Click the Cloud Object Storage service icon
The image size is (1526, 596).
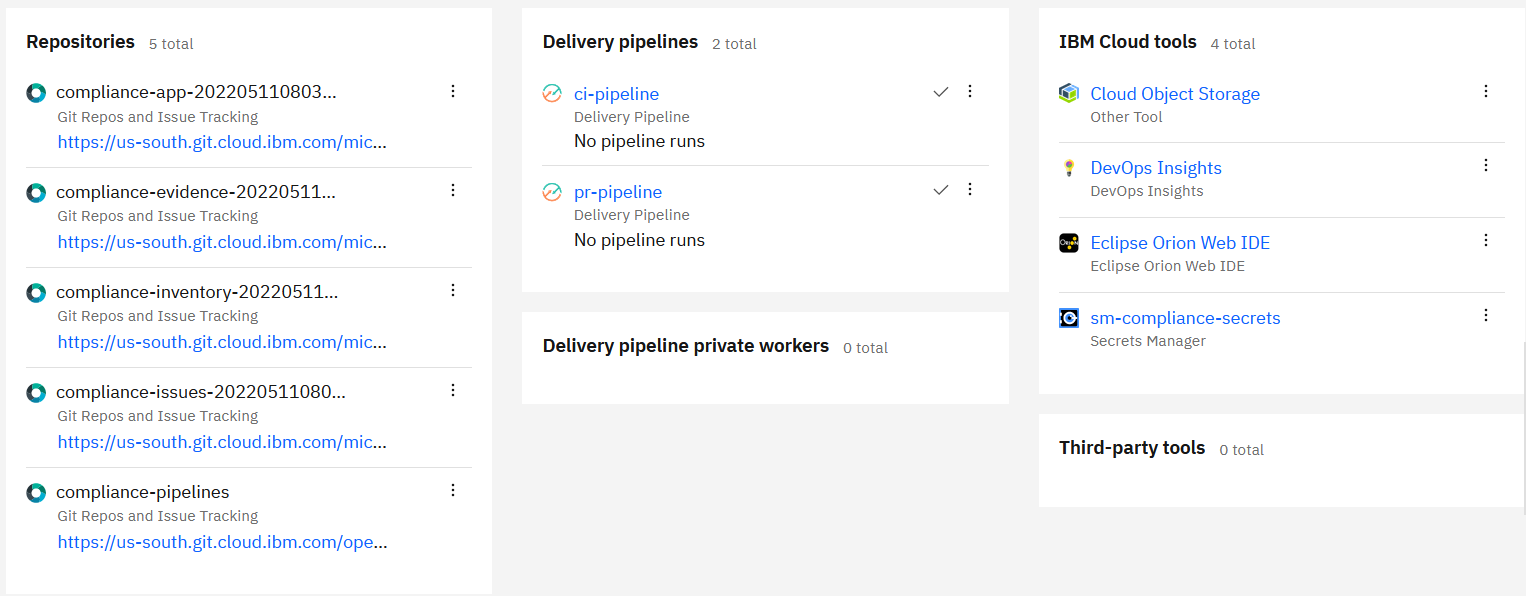[1068, 92]
